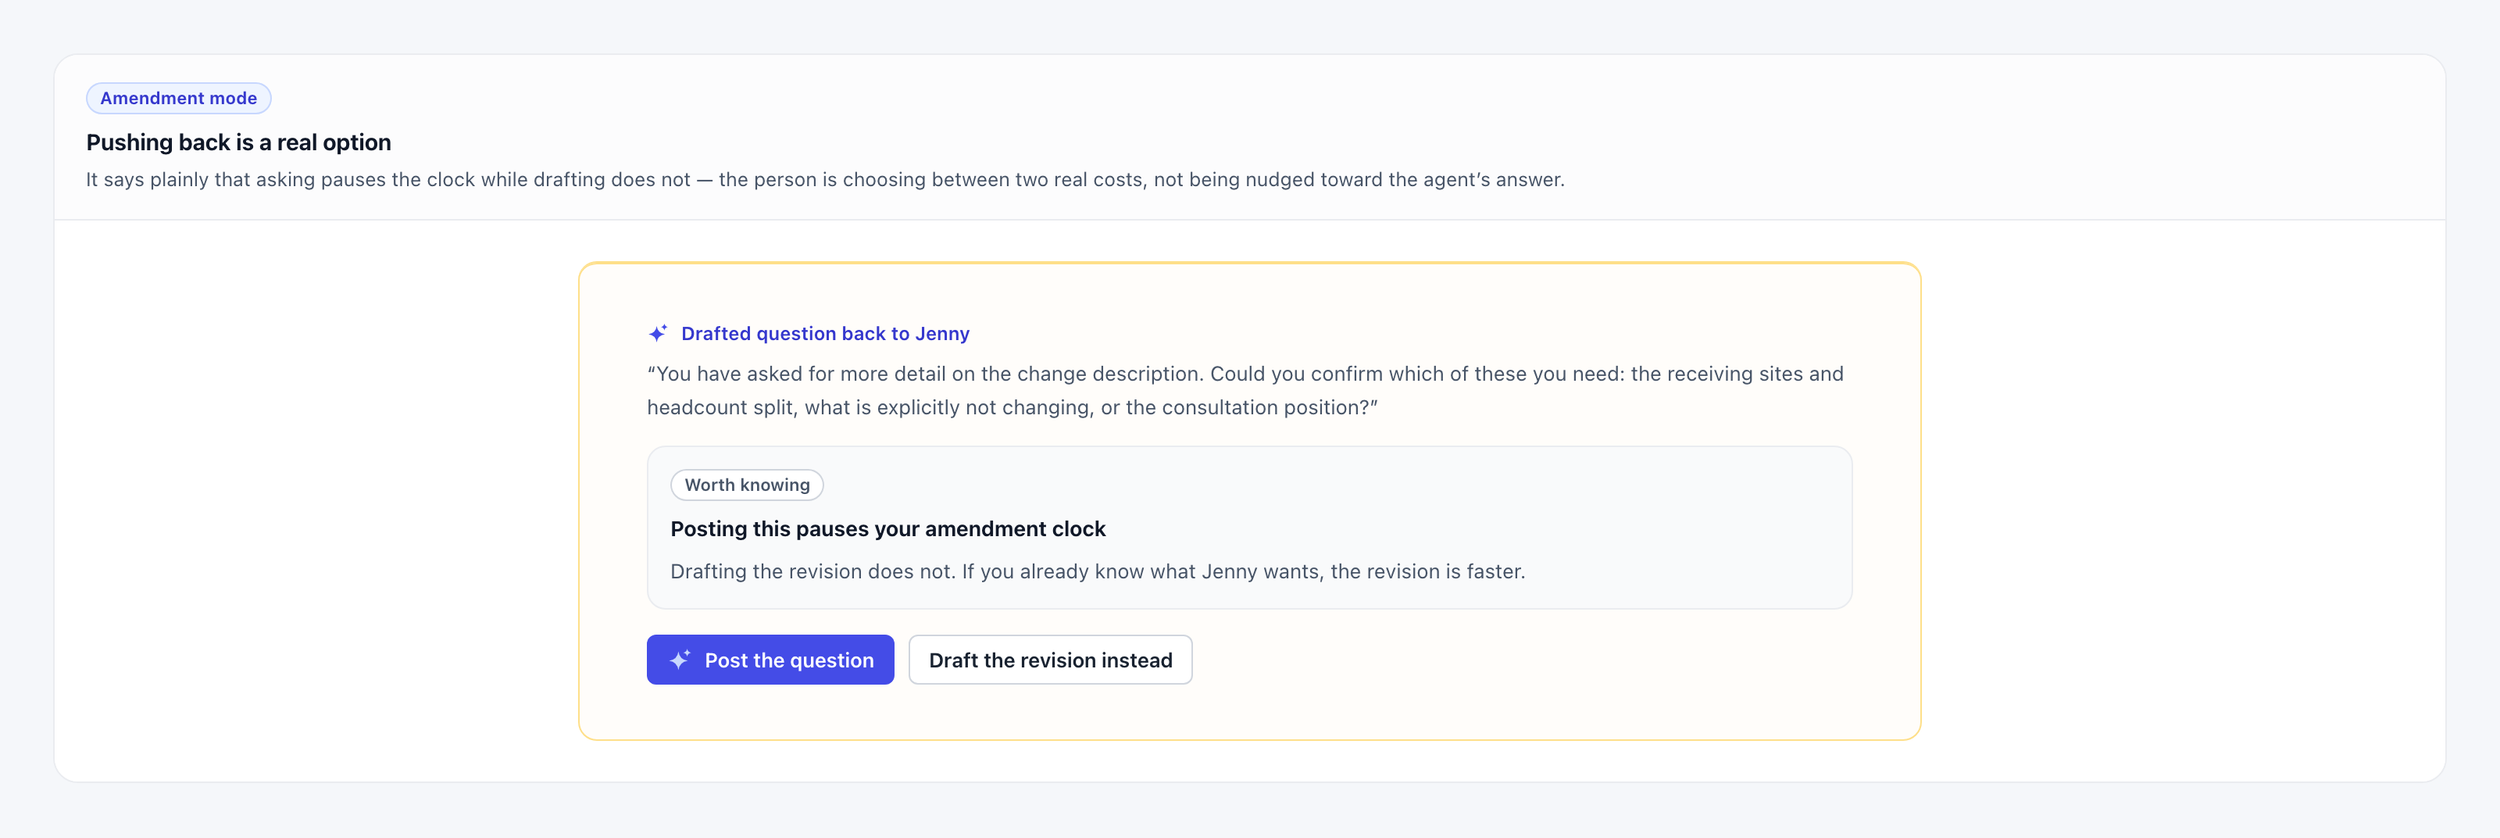Viewport: 2500px width, 838px height.
Task: Click the phrase consultation position in the quoted draft
Action: (x=1264, y=408)
